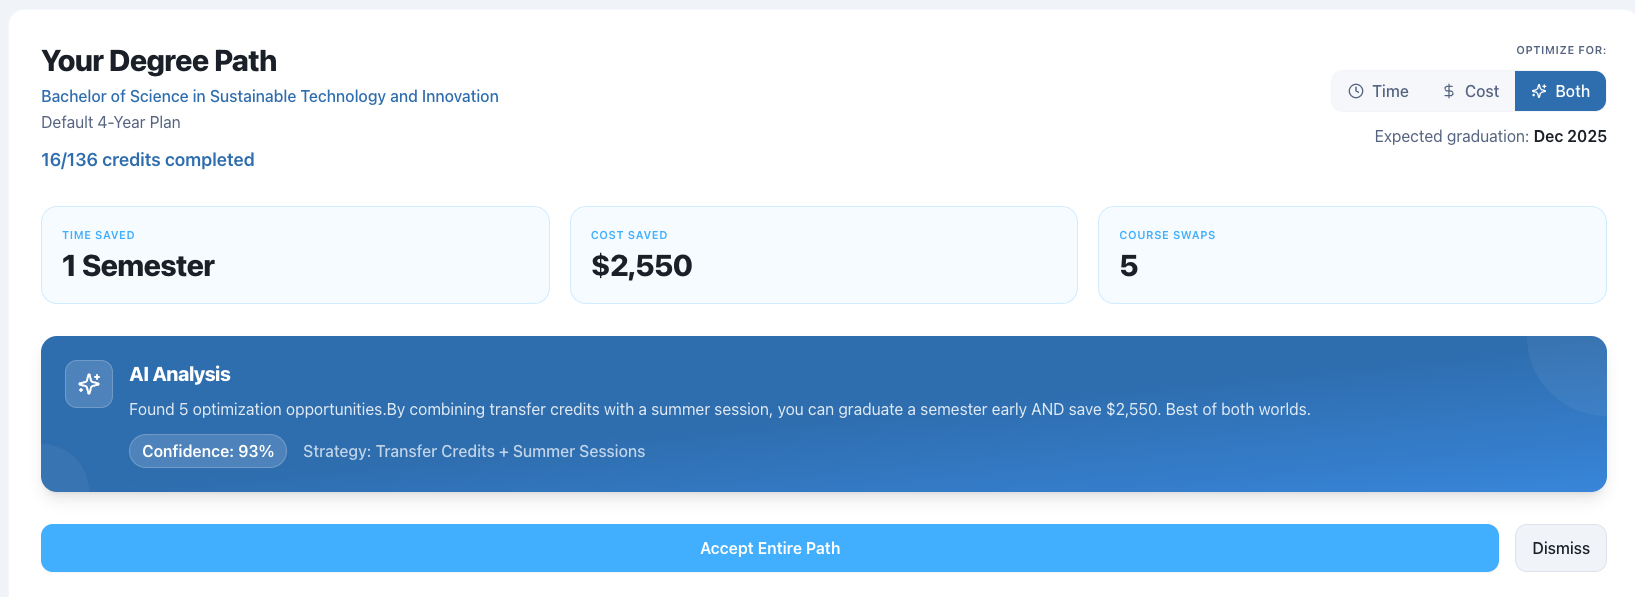1635x597 pixels.
Task: Click the Optimize For label
Action: (x=1561, y=49)
